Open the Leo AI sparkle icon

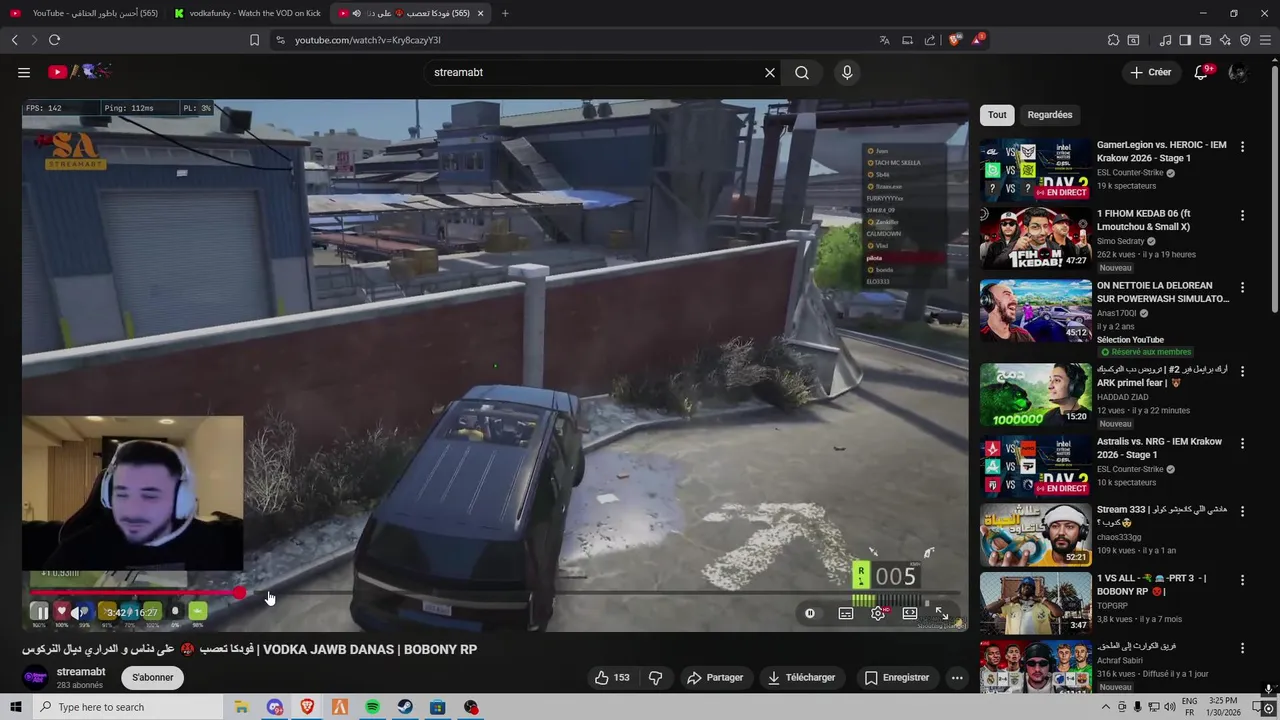pos(1225,40)
